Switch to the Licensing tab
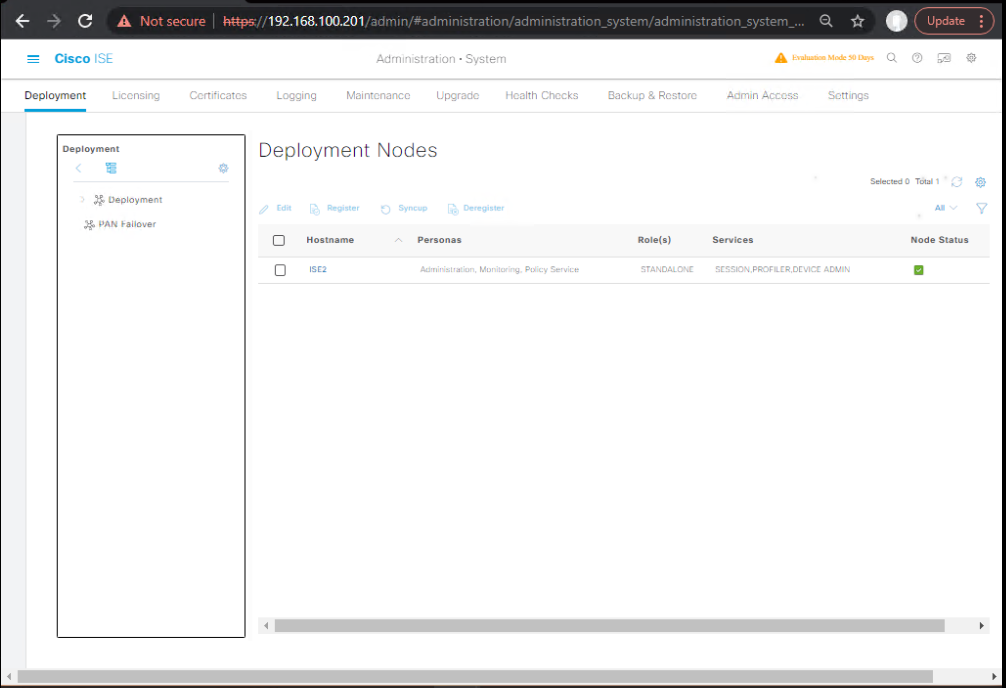 tap(136, 95)
